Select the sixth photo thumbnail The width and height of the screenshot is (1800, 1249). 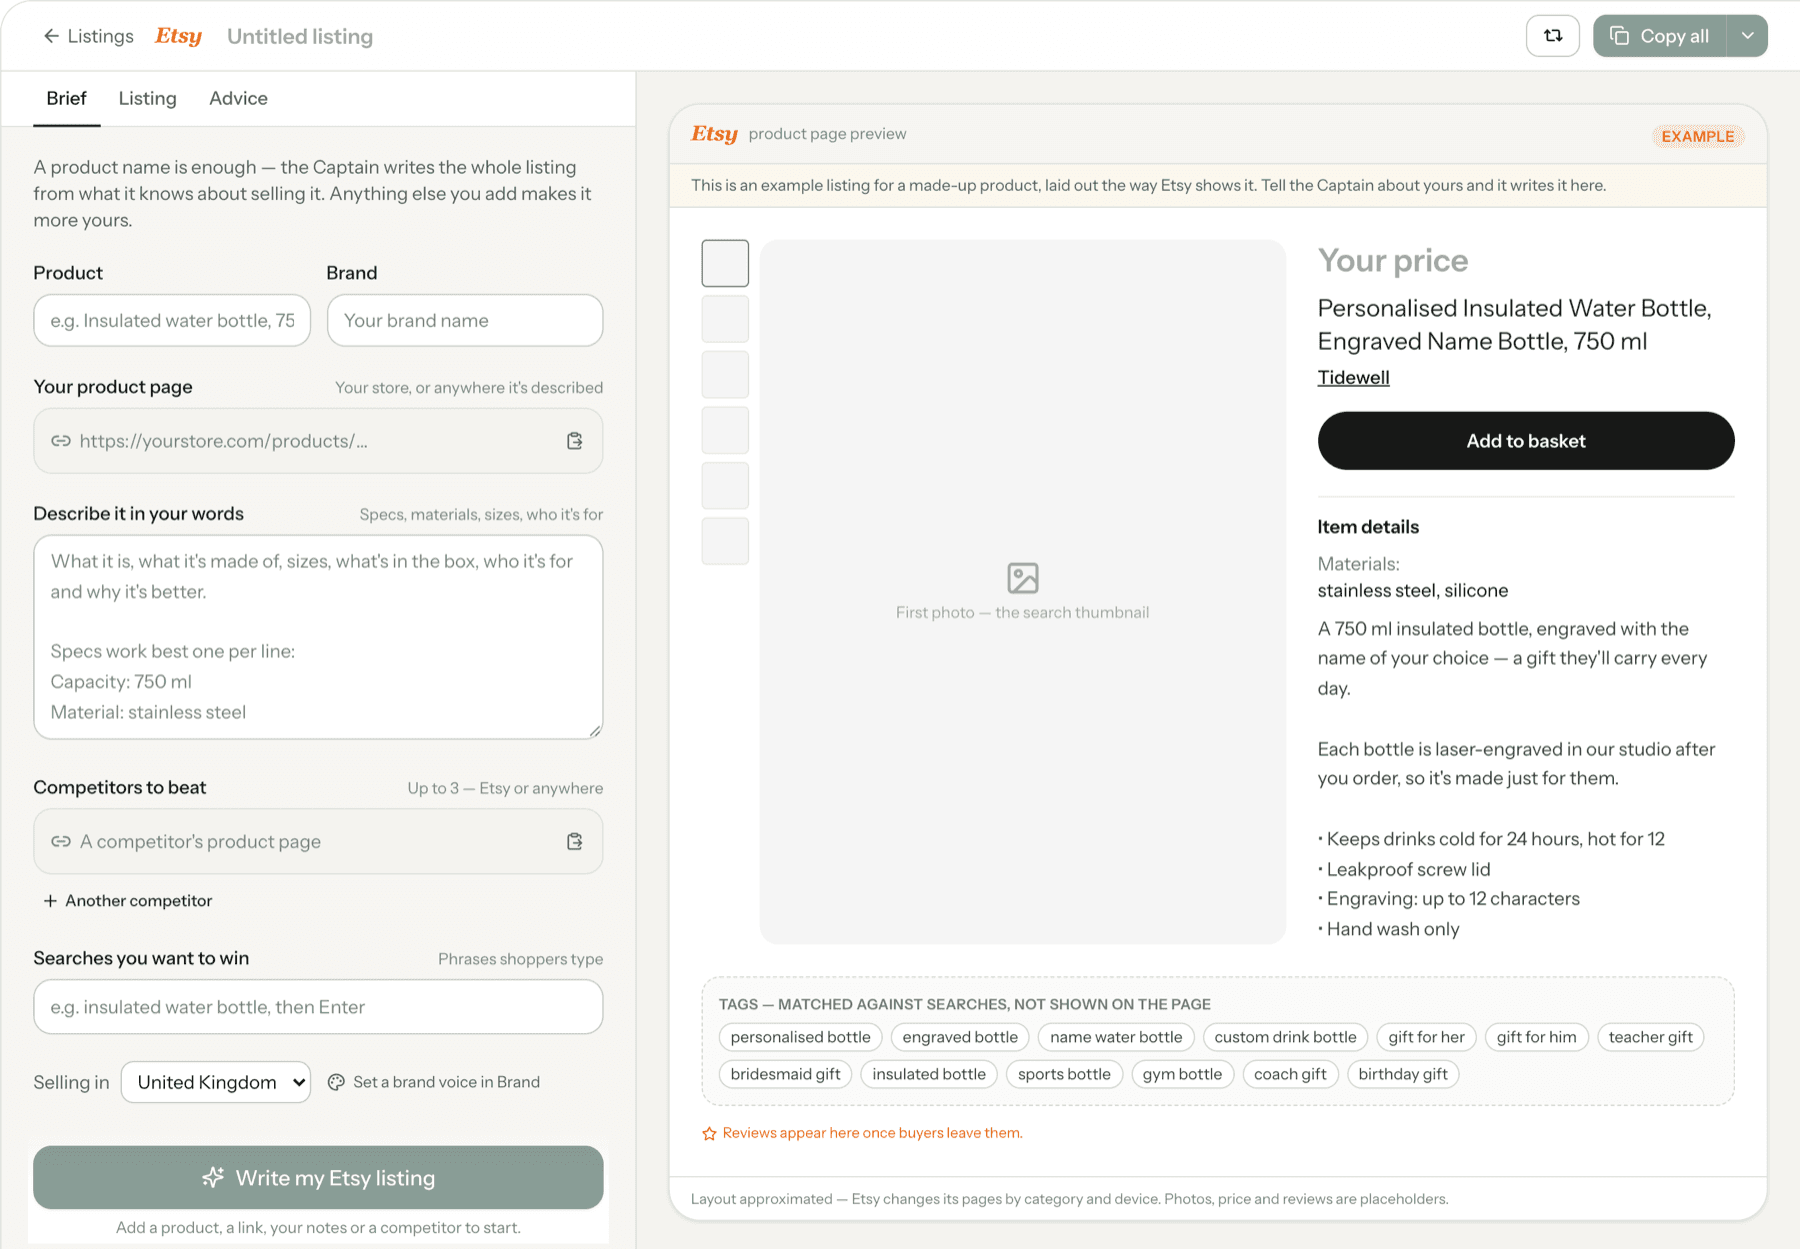pyautogui.click(x=725, y=541)
